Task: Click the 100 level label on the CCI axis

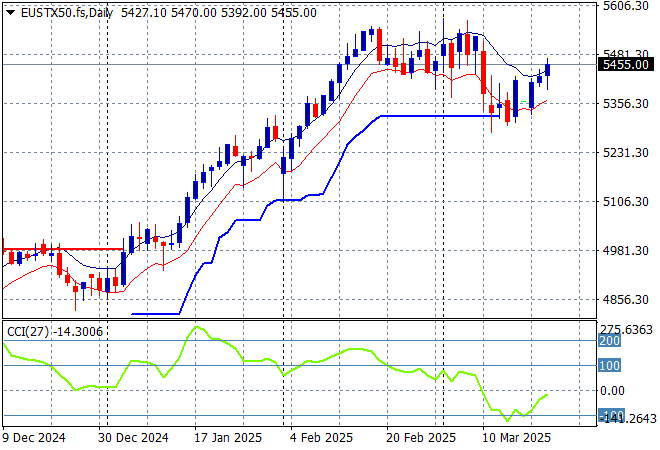Action: tap(611, 366)
